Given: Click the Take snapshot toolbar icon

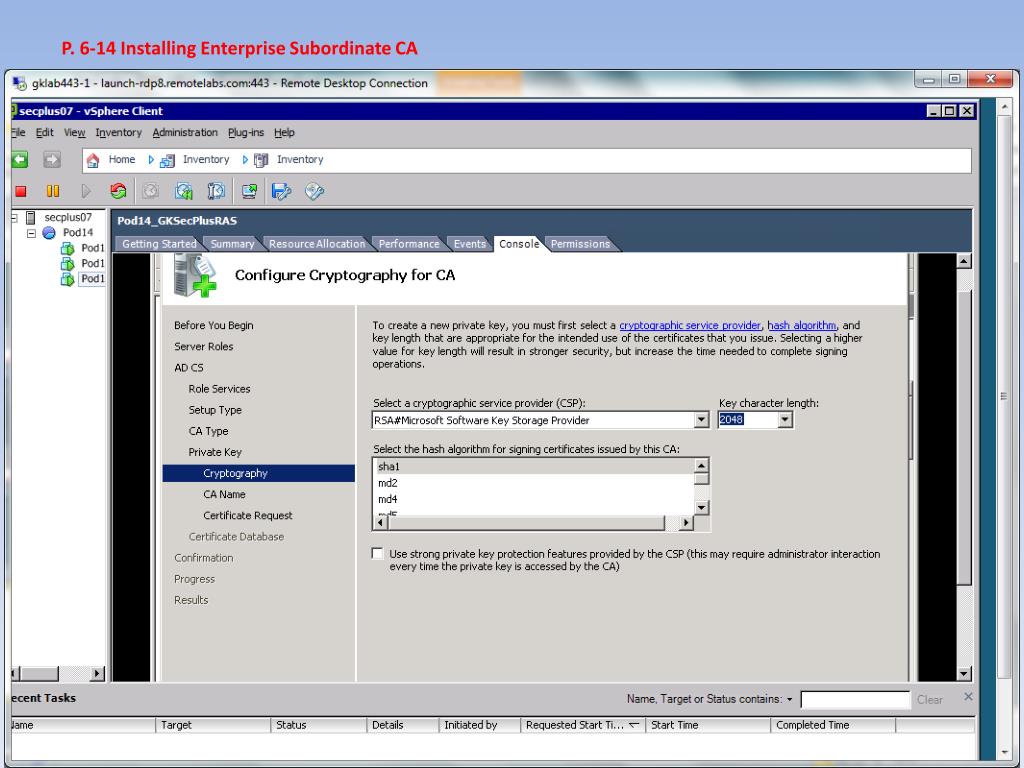Looking at the screenshot, I should 184,191.
